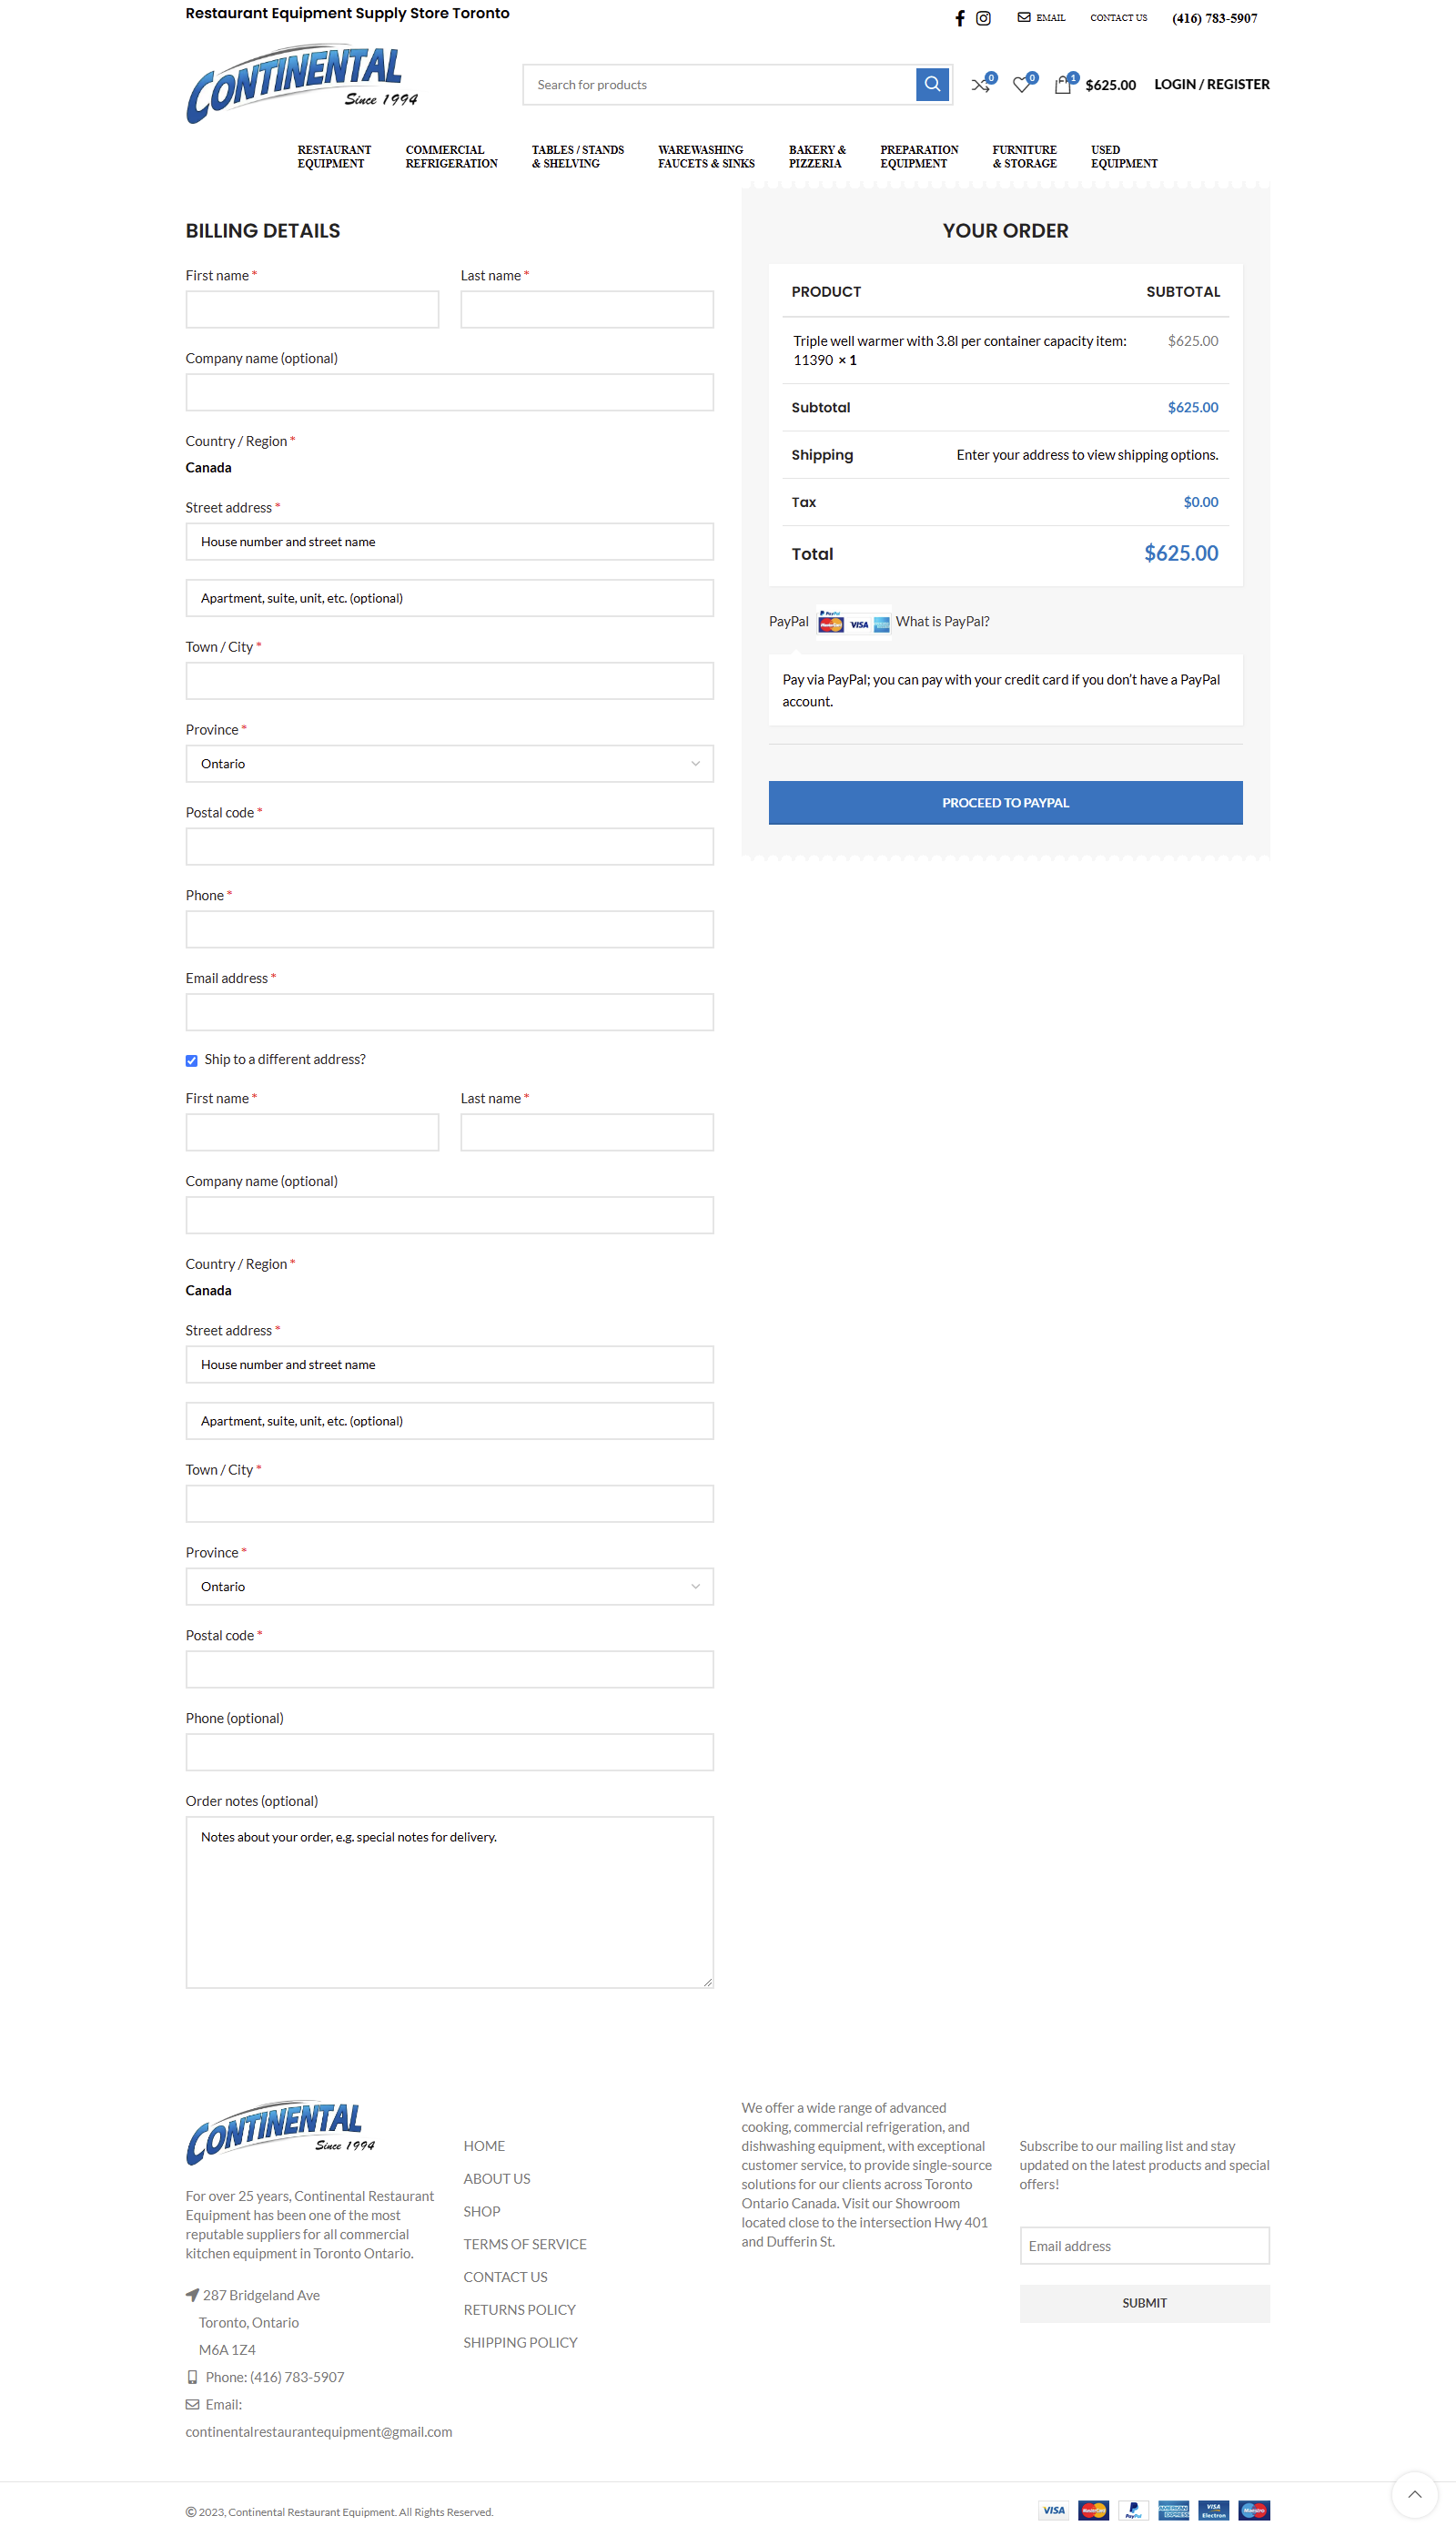
Task: Click the scroll-to-top arrow button
Action: [1414, 2492]
